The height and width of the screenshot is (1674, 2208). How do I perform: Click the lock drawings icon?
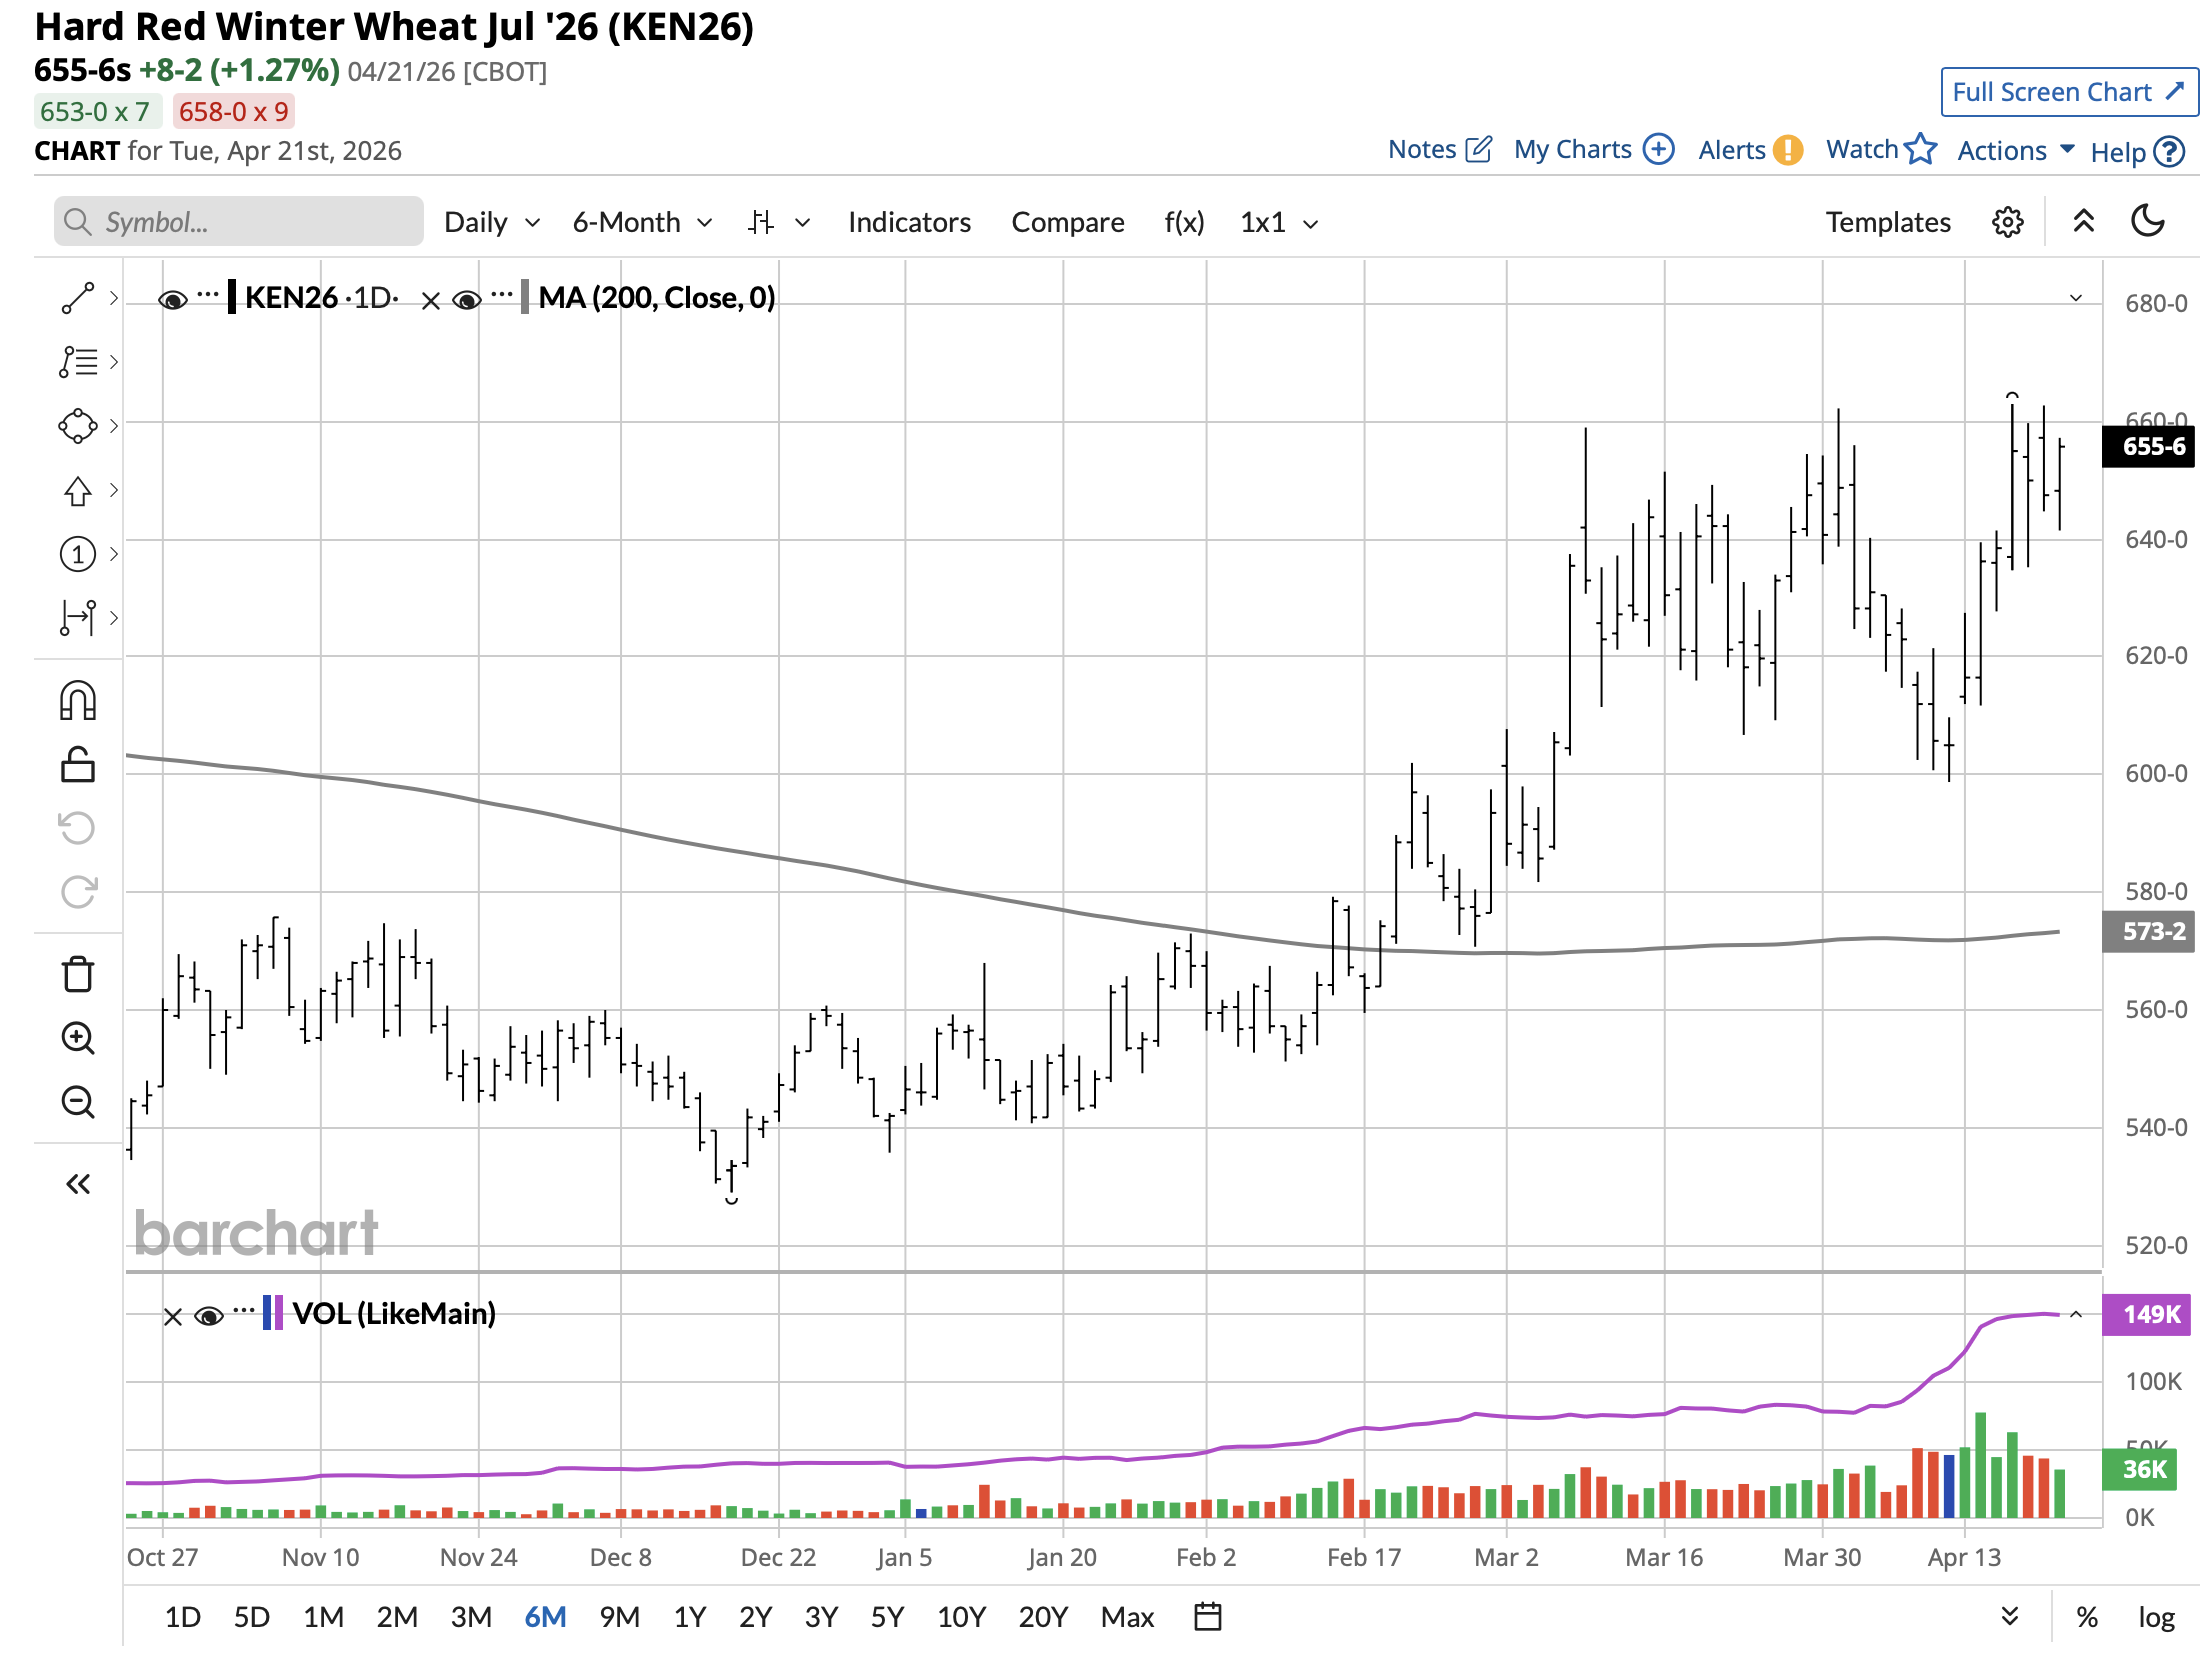(78, 765)
